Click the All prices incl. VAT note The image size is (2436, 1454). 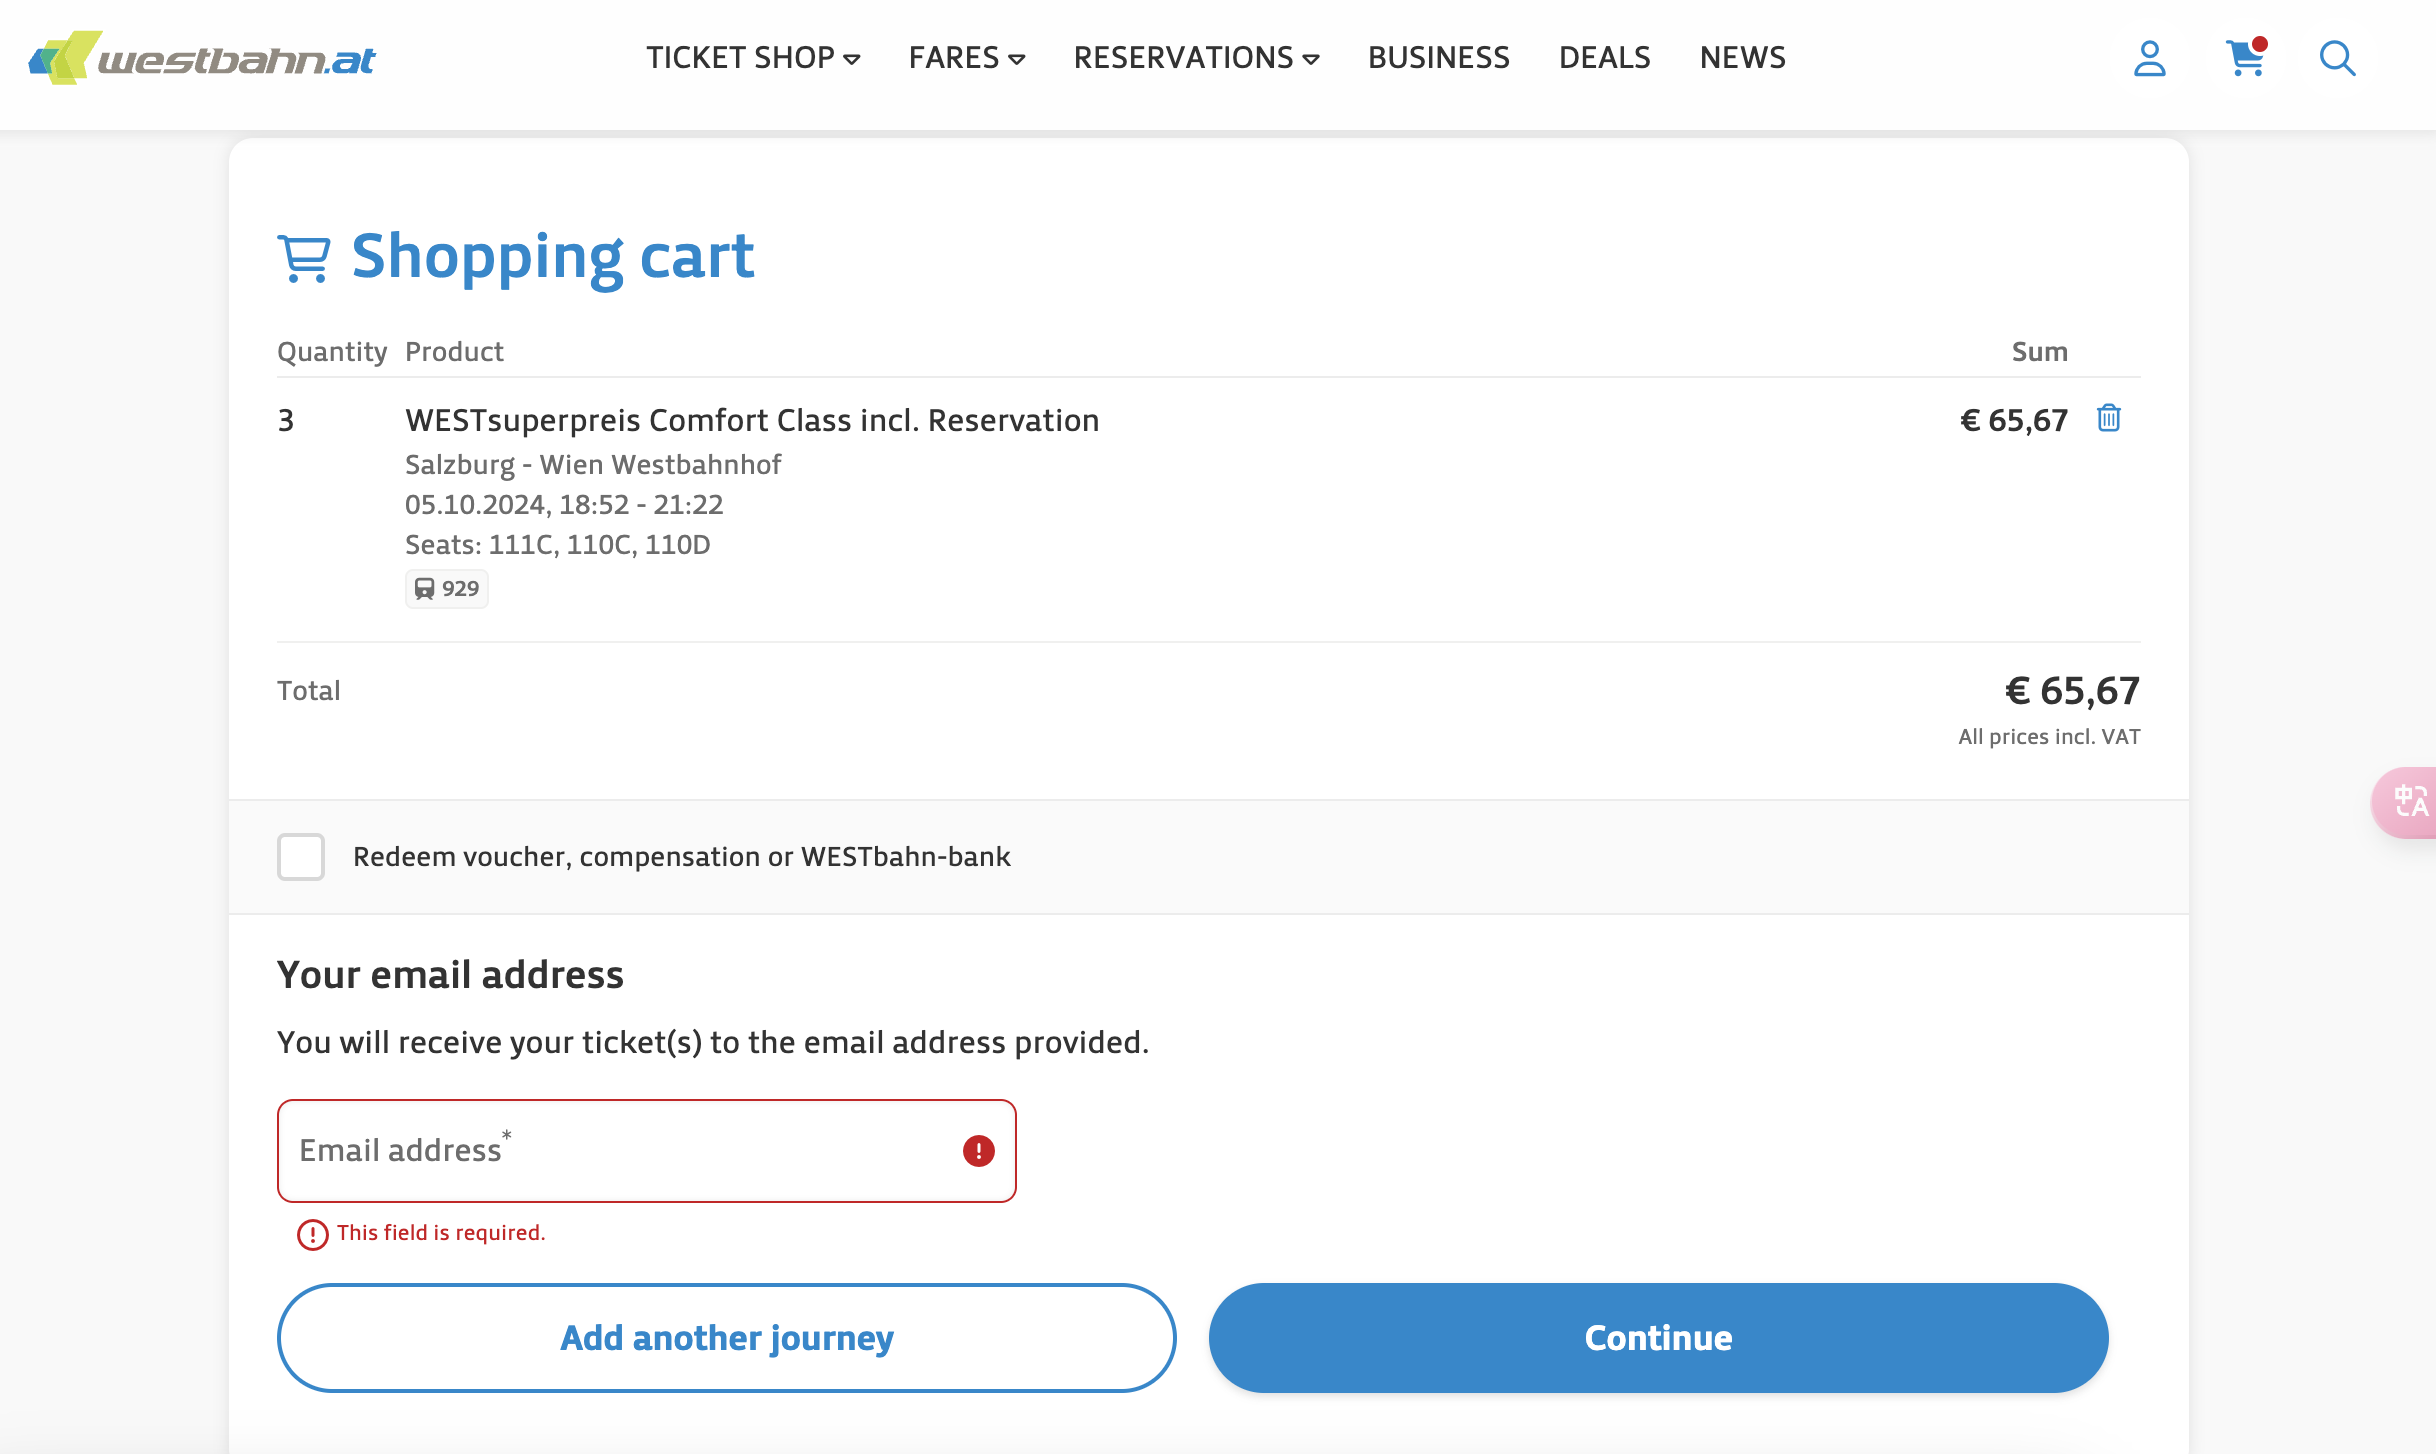point(2049,737)
